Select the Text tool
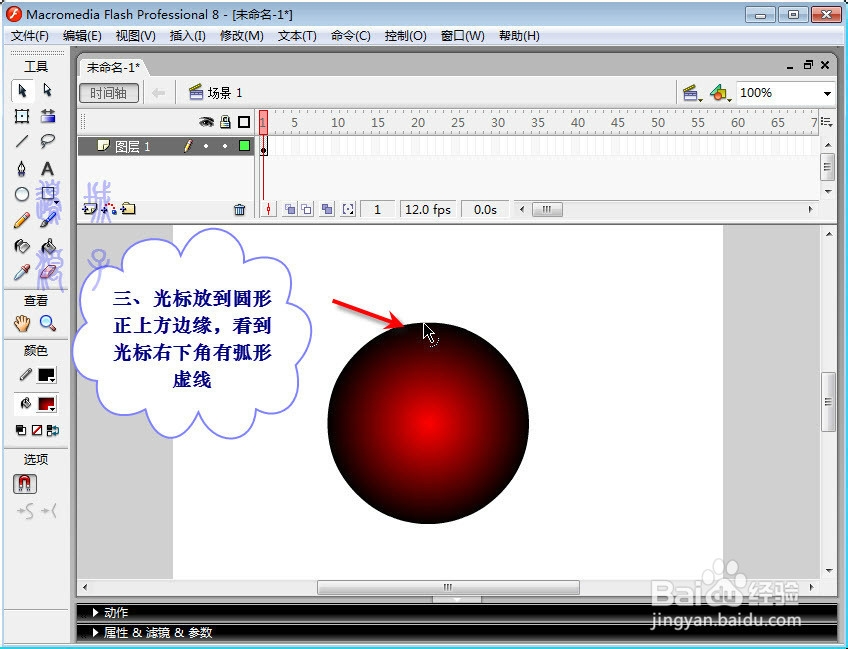This screenshot has height=649, width=848. coord(49,166)
